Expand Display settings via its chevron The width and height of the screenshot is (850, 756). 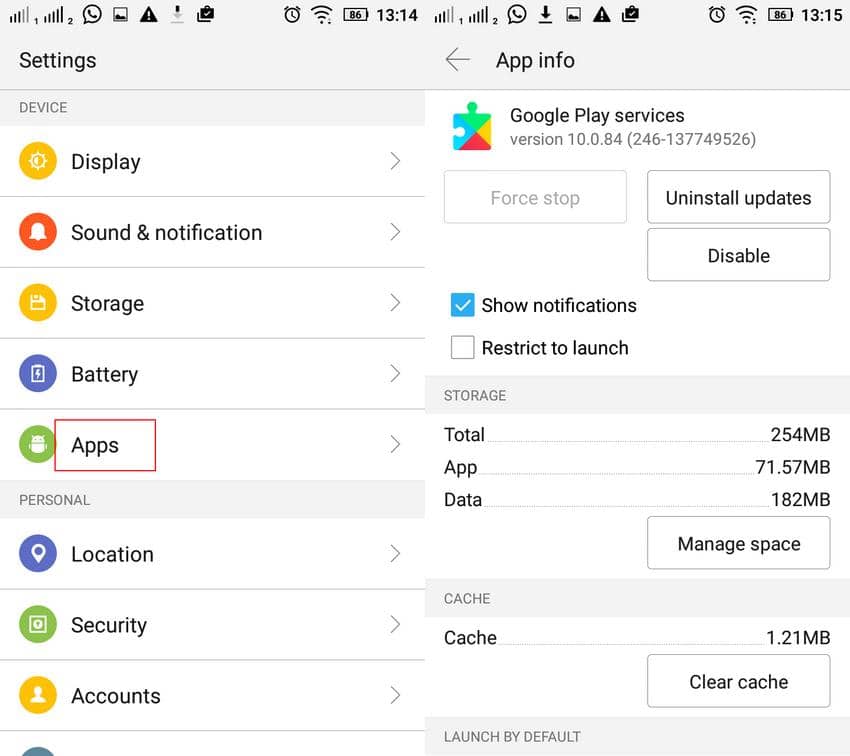tap(395, 162)
